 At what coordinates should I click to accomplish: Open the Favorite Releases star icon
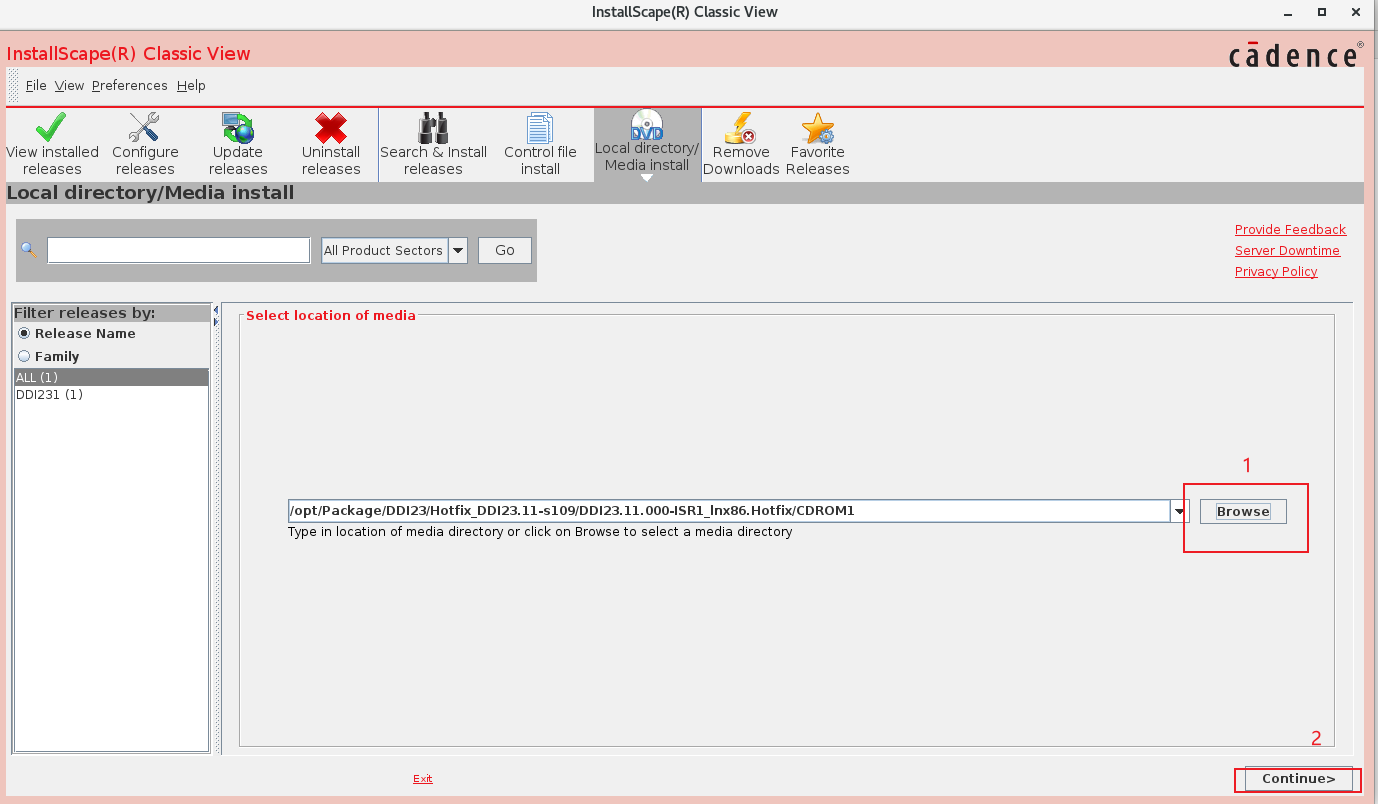click(x=817, y=129)
